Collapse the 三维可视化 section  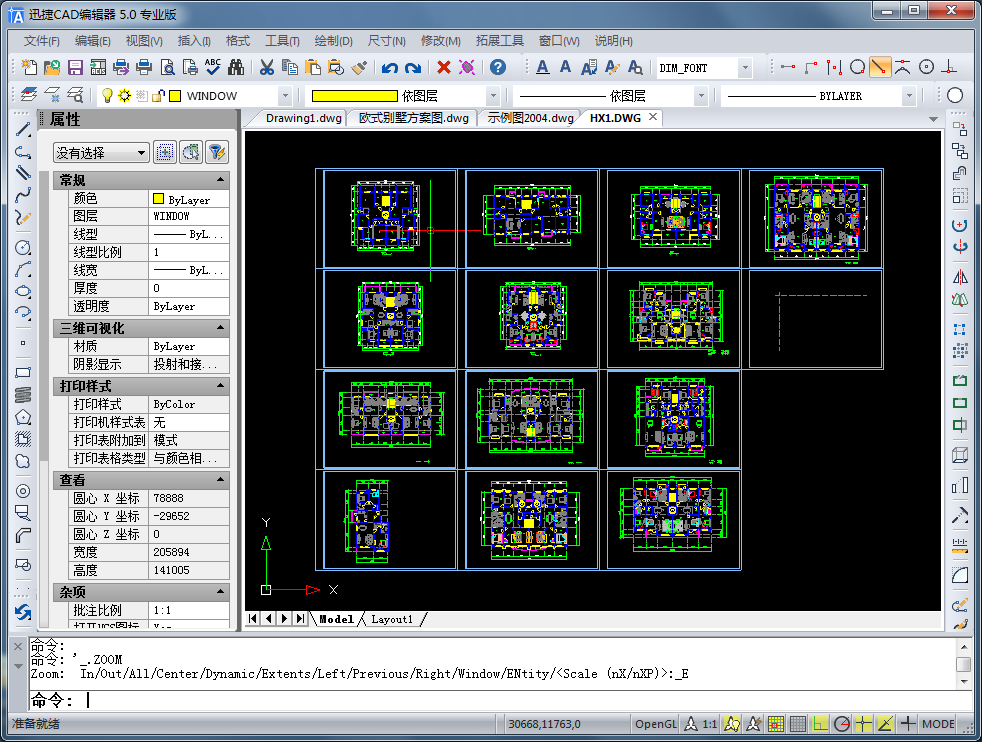220,327
